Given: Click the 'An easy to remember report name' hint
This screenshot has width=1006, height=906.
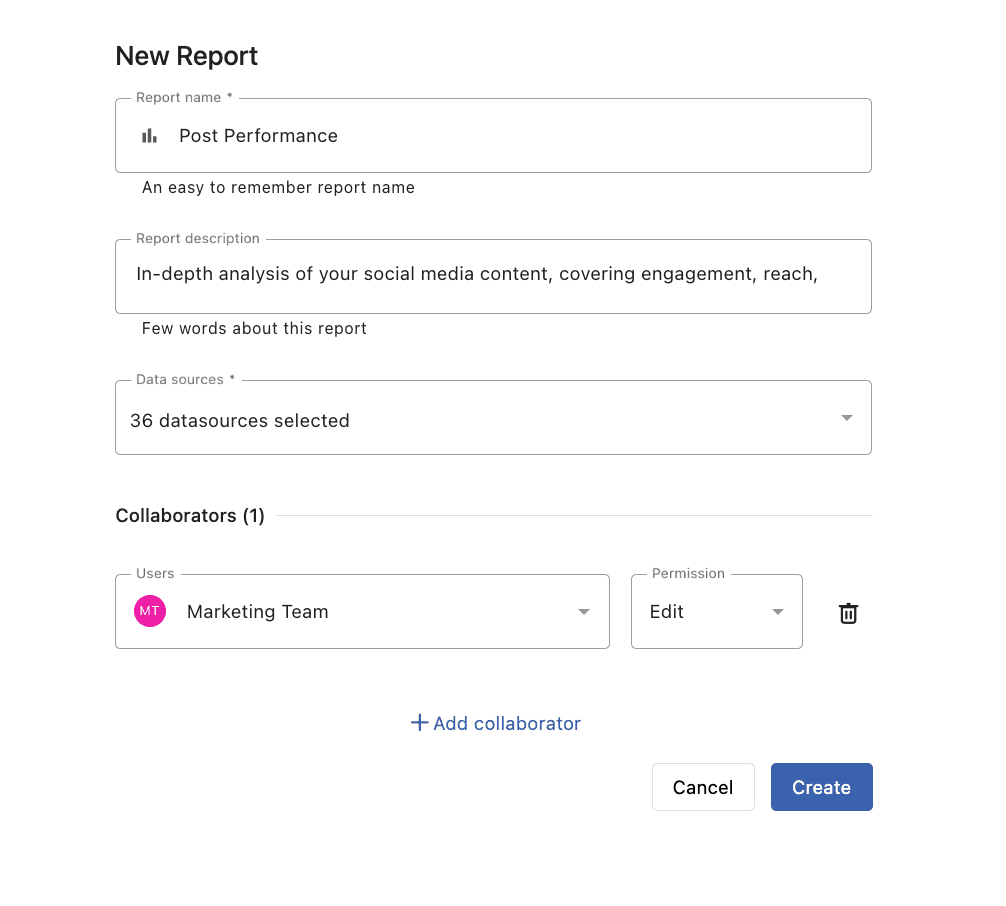Looking at the screenshot, I should pyautogui.click(x=278, y=187).
